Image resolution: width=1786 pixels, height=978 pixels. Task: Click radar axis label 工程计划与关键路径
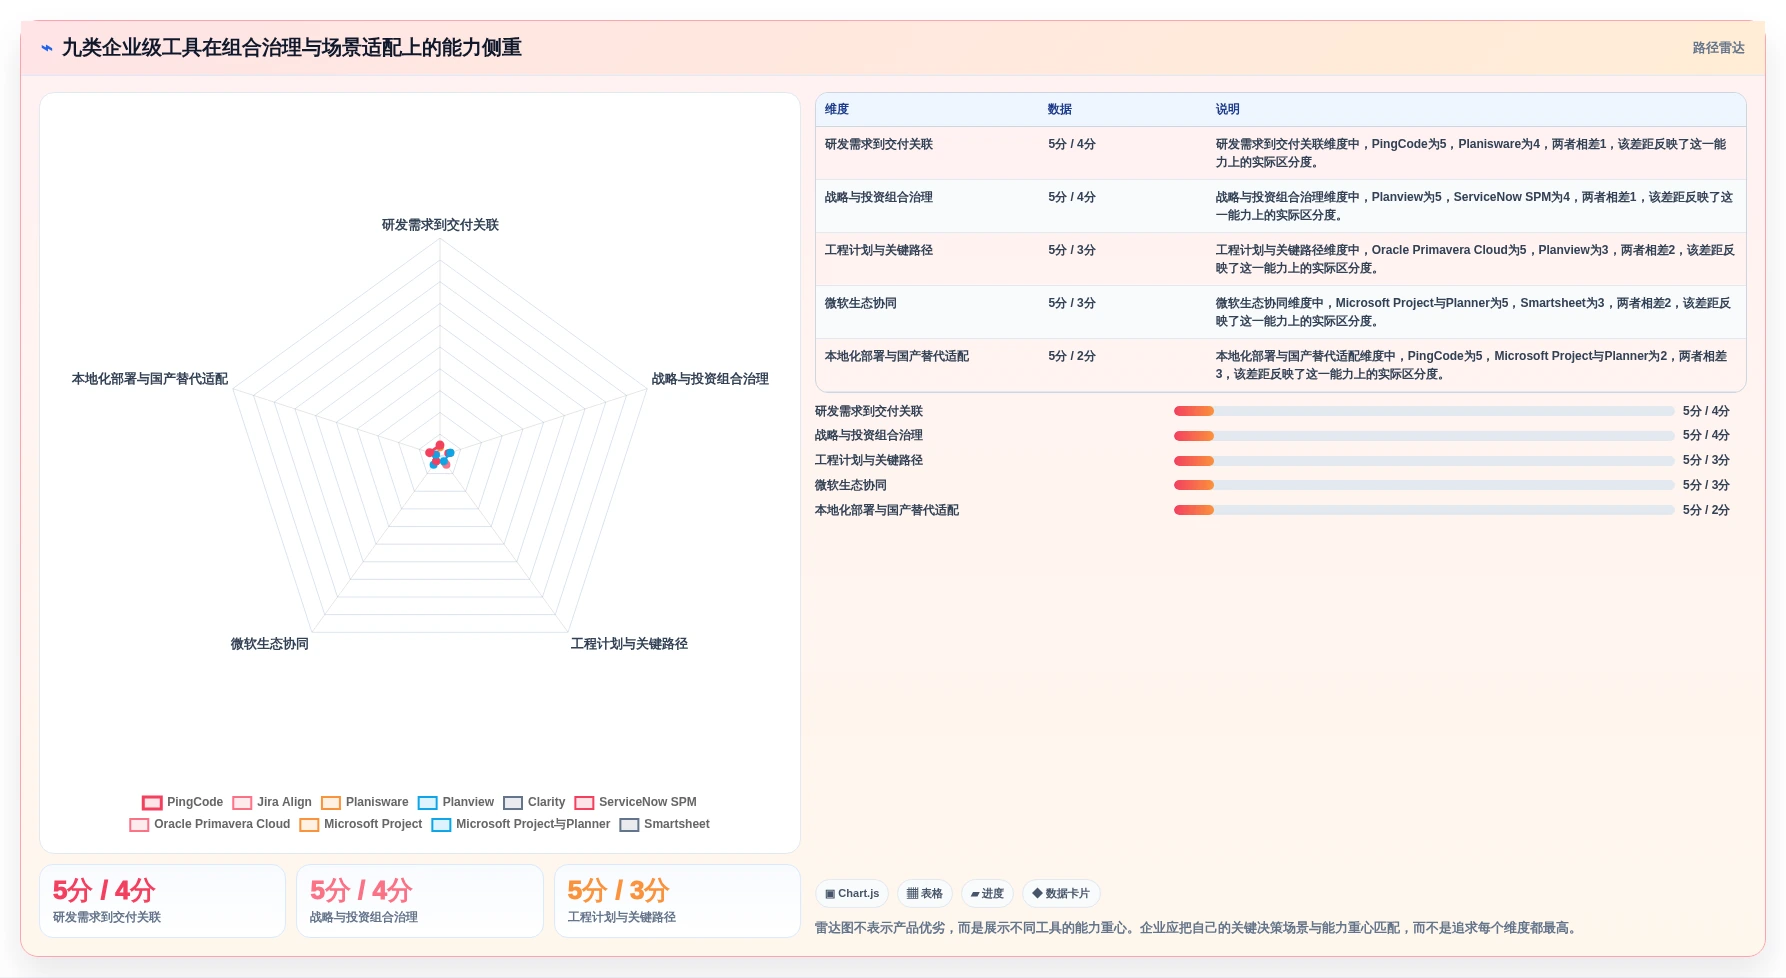[x=629, y=644]
